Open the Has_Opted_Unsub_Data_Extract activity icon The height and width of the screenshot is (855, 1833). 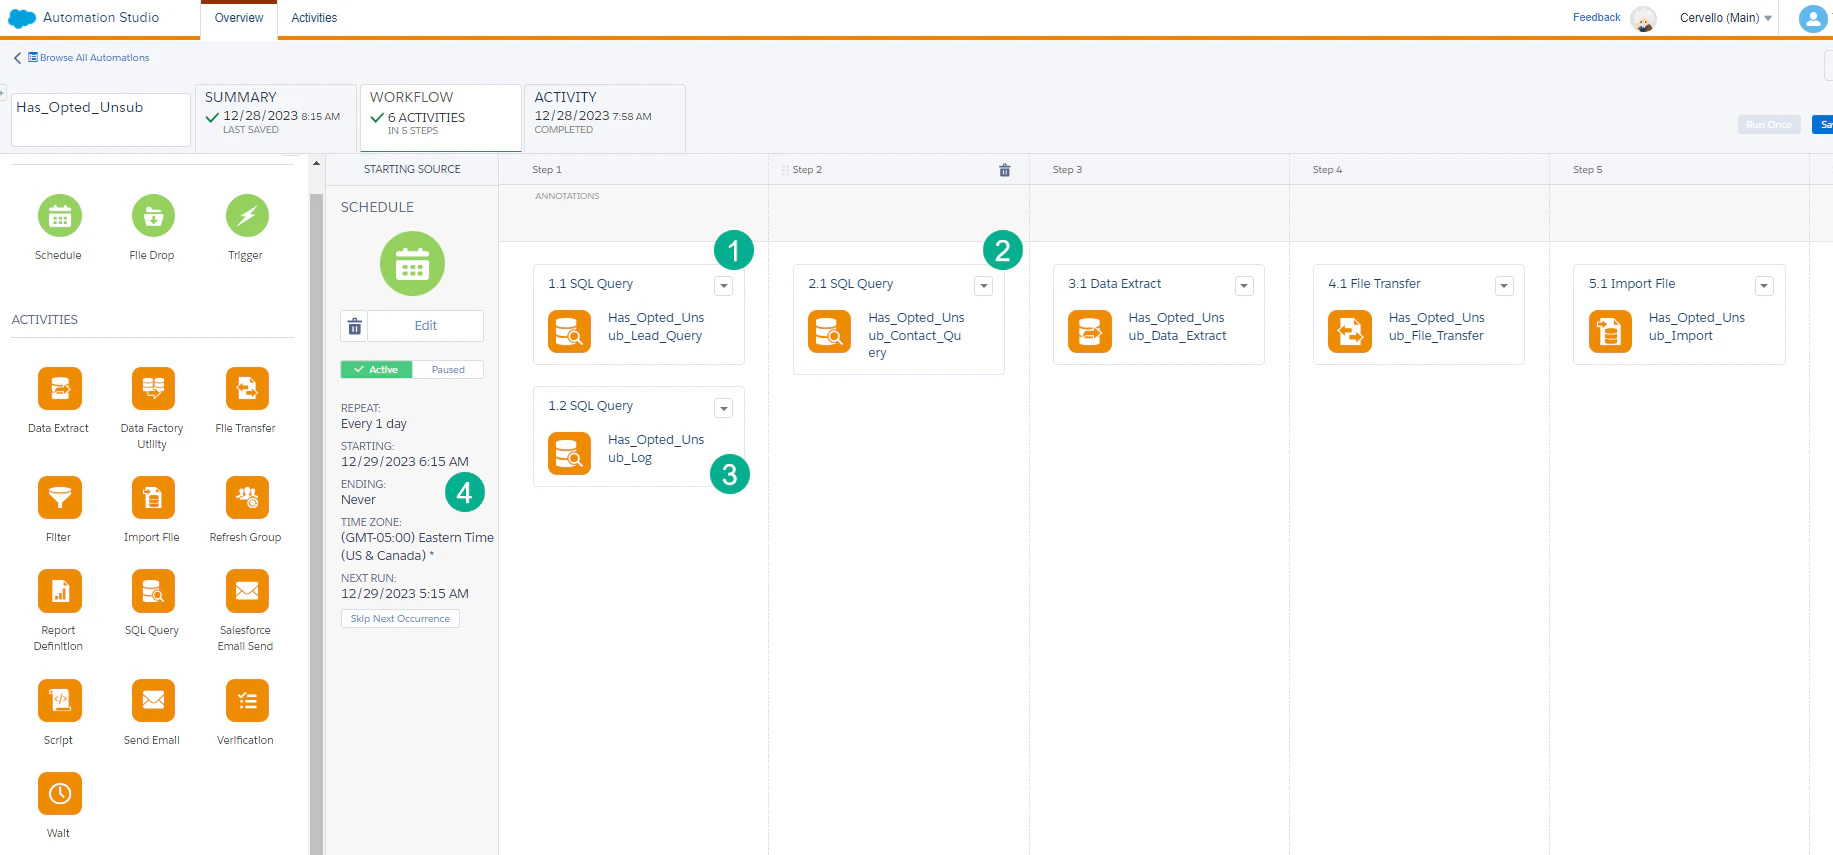1090,332
